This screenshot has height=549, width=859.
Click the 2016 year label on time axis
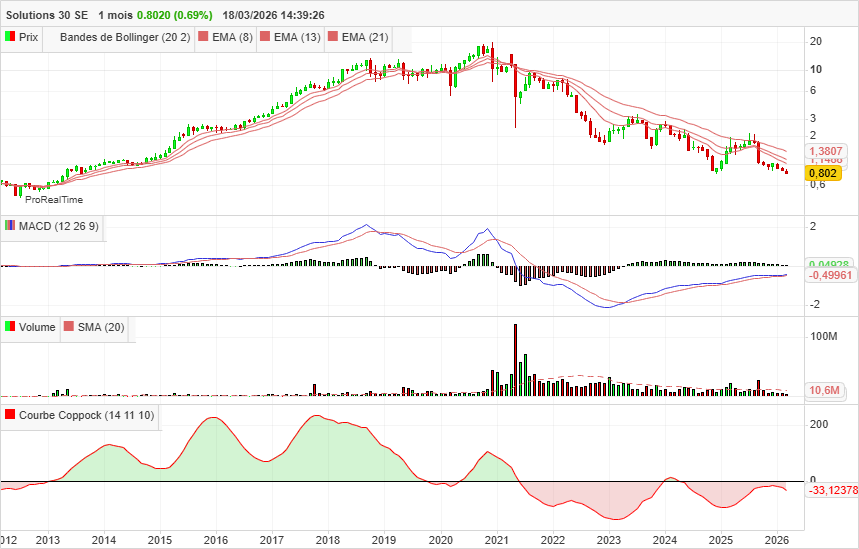coord(216,540)
